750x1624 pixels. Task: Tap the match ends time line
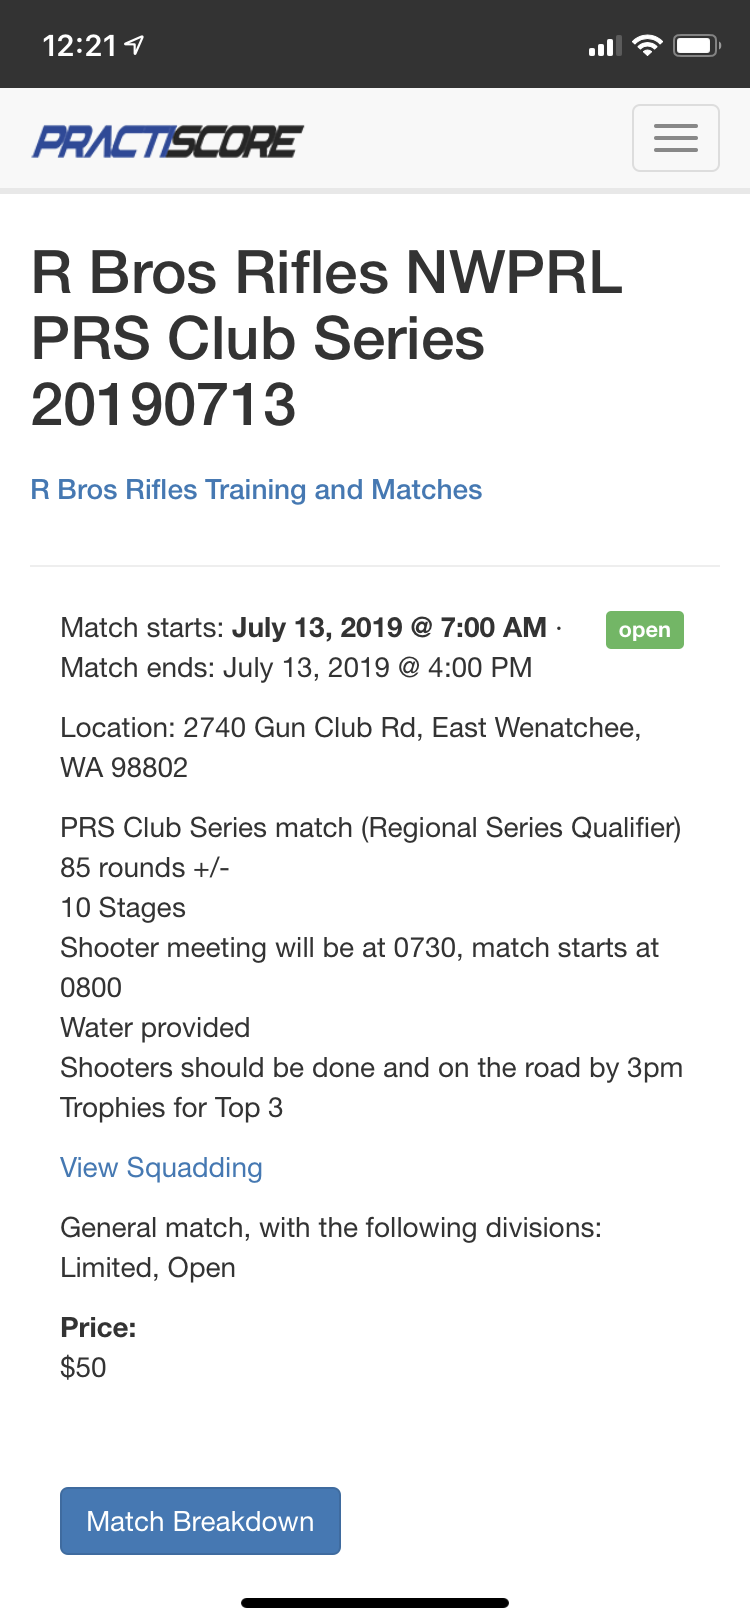pos(296,668)
